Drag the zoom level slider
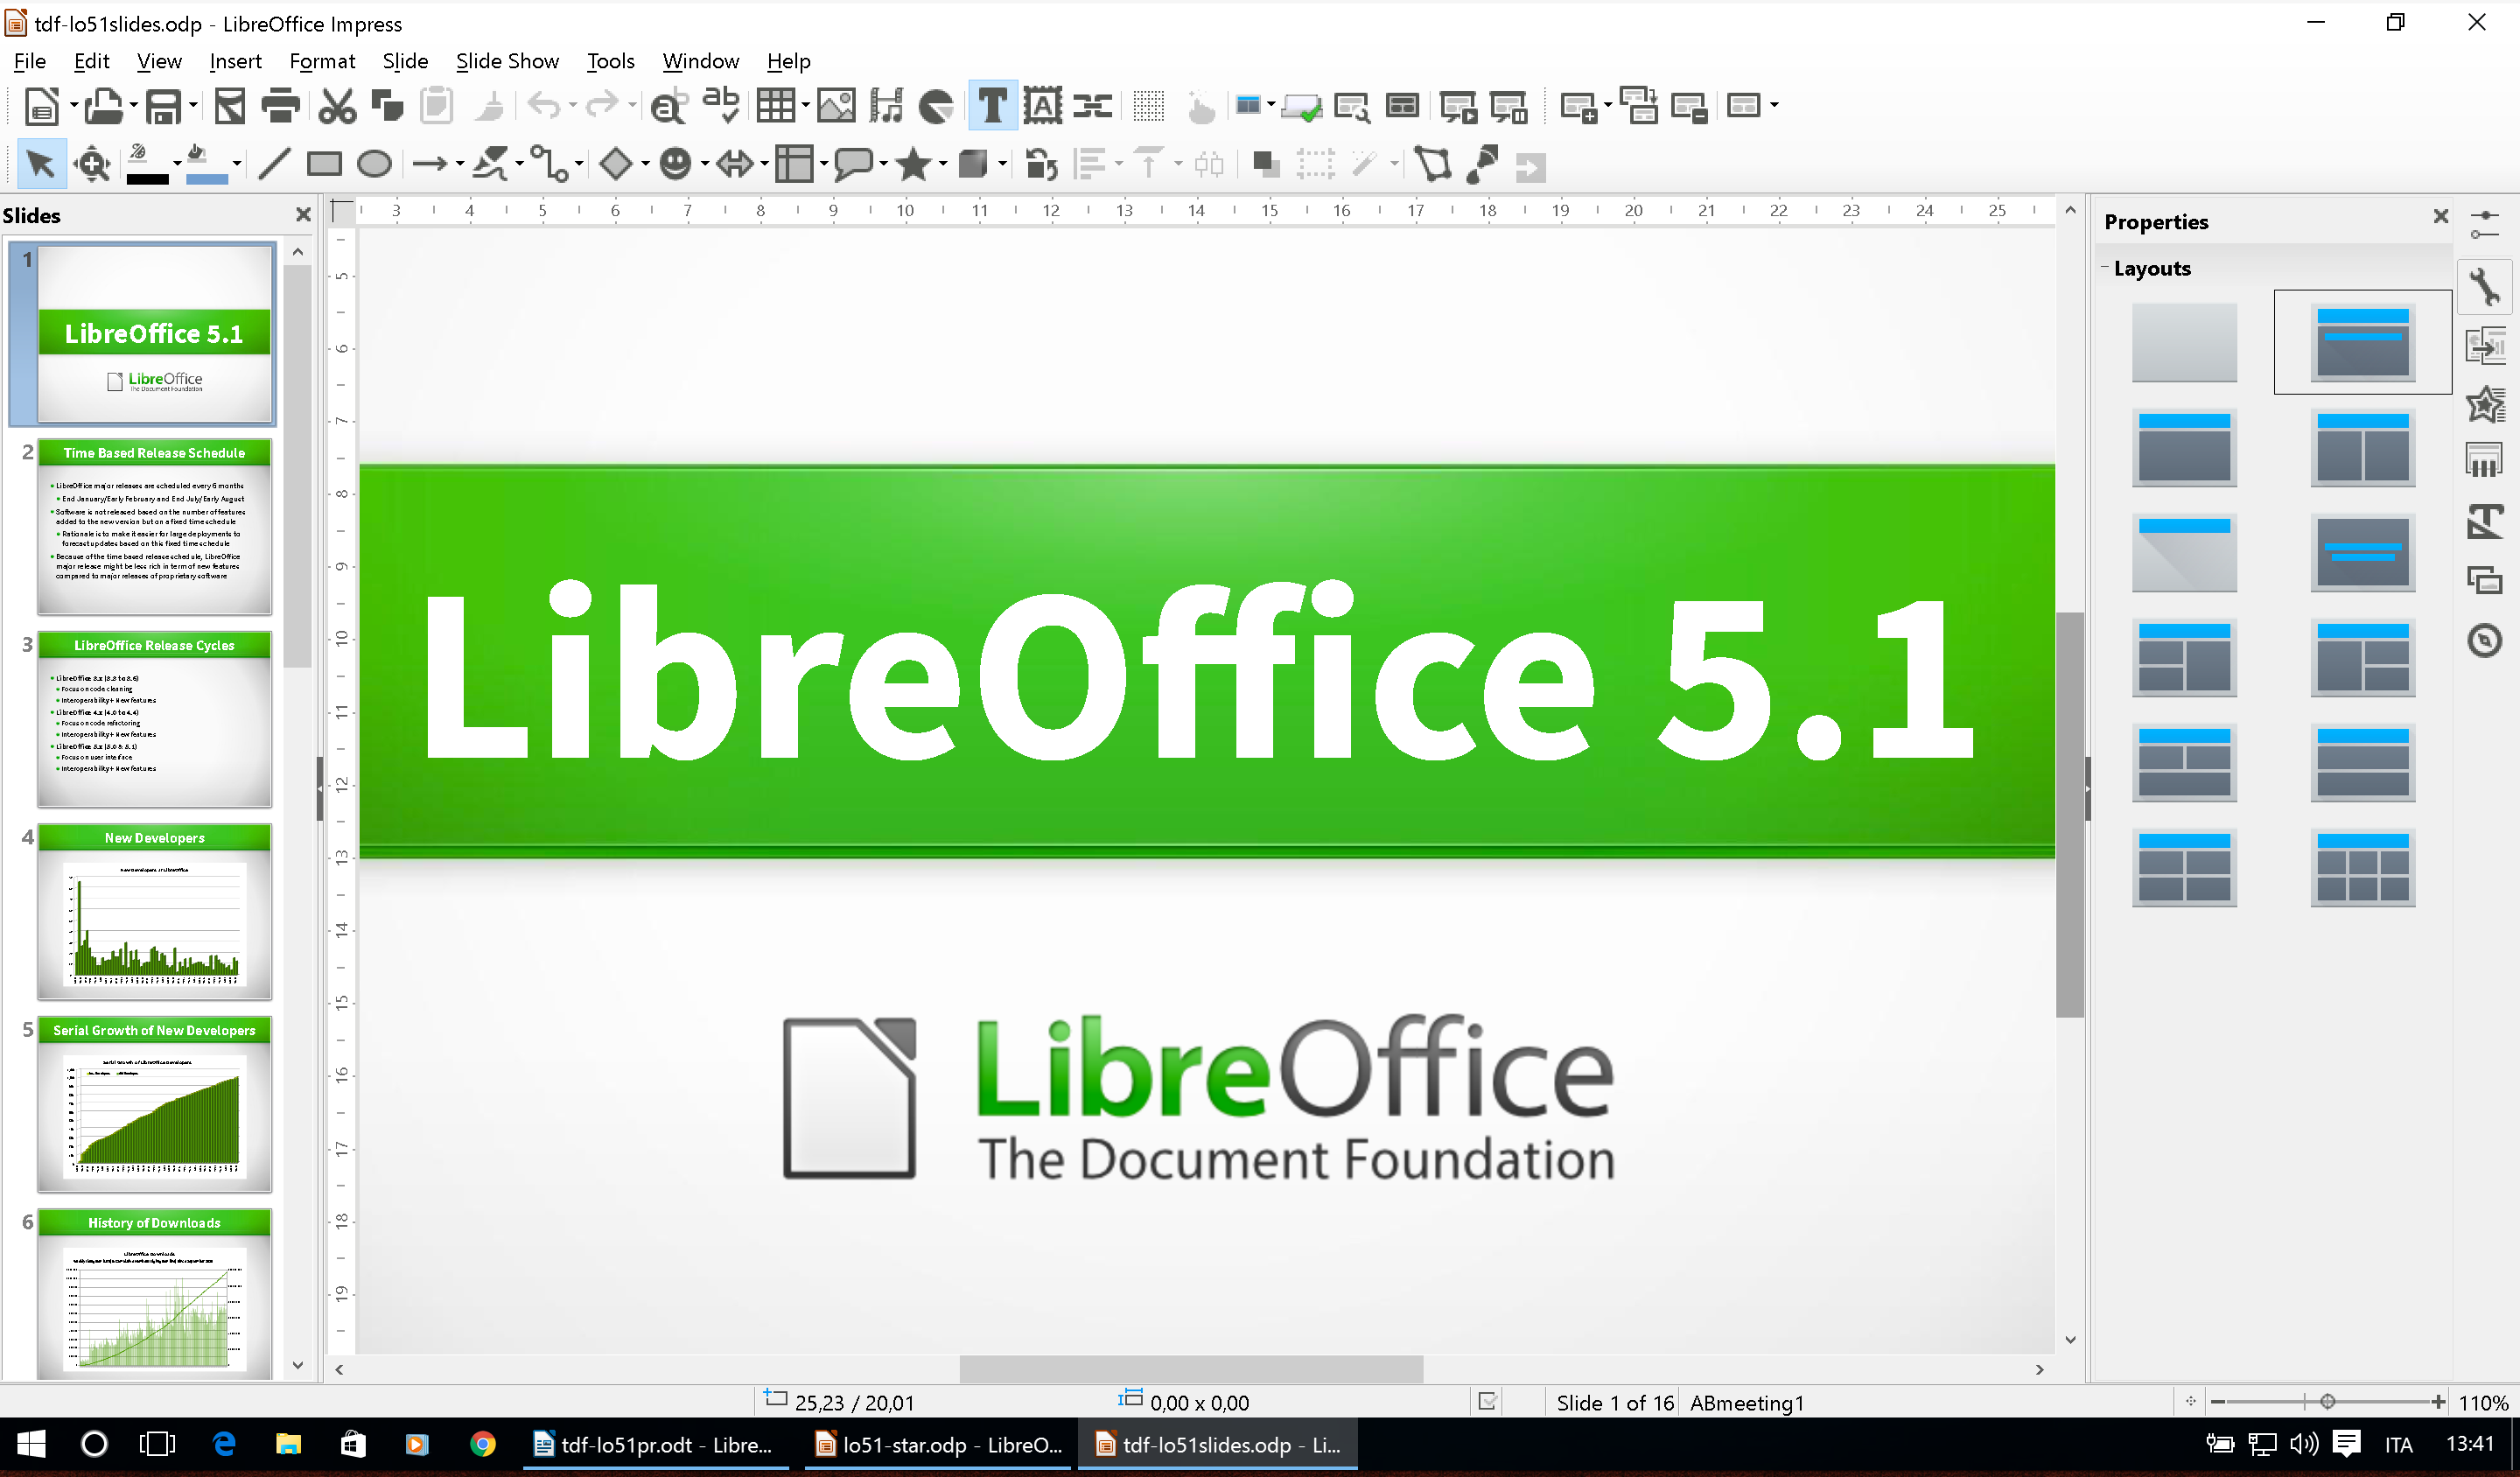The image size is (2520, 1477). pyautogui.click(x=2344, y=1403)
